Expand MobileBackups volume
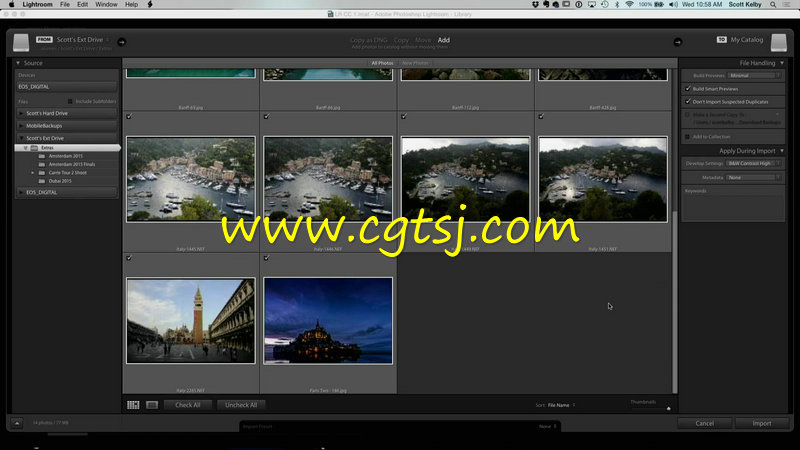The width and height of the screenshot is (800, 450). tap(21, 126)
